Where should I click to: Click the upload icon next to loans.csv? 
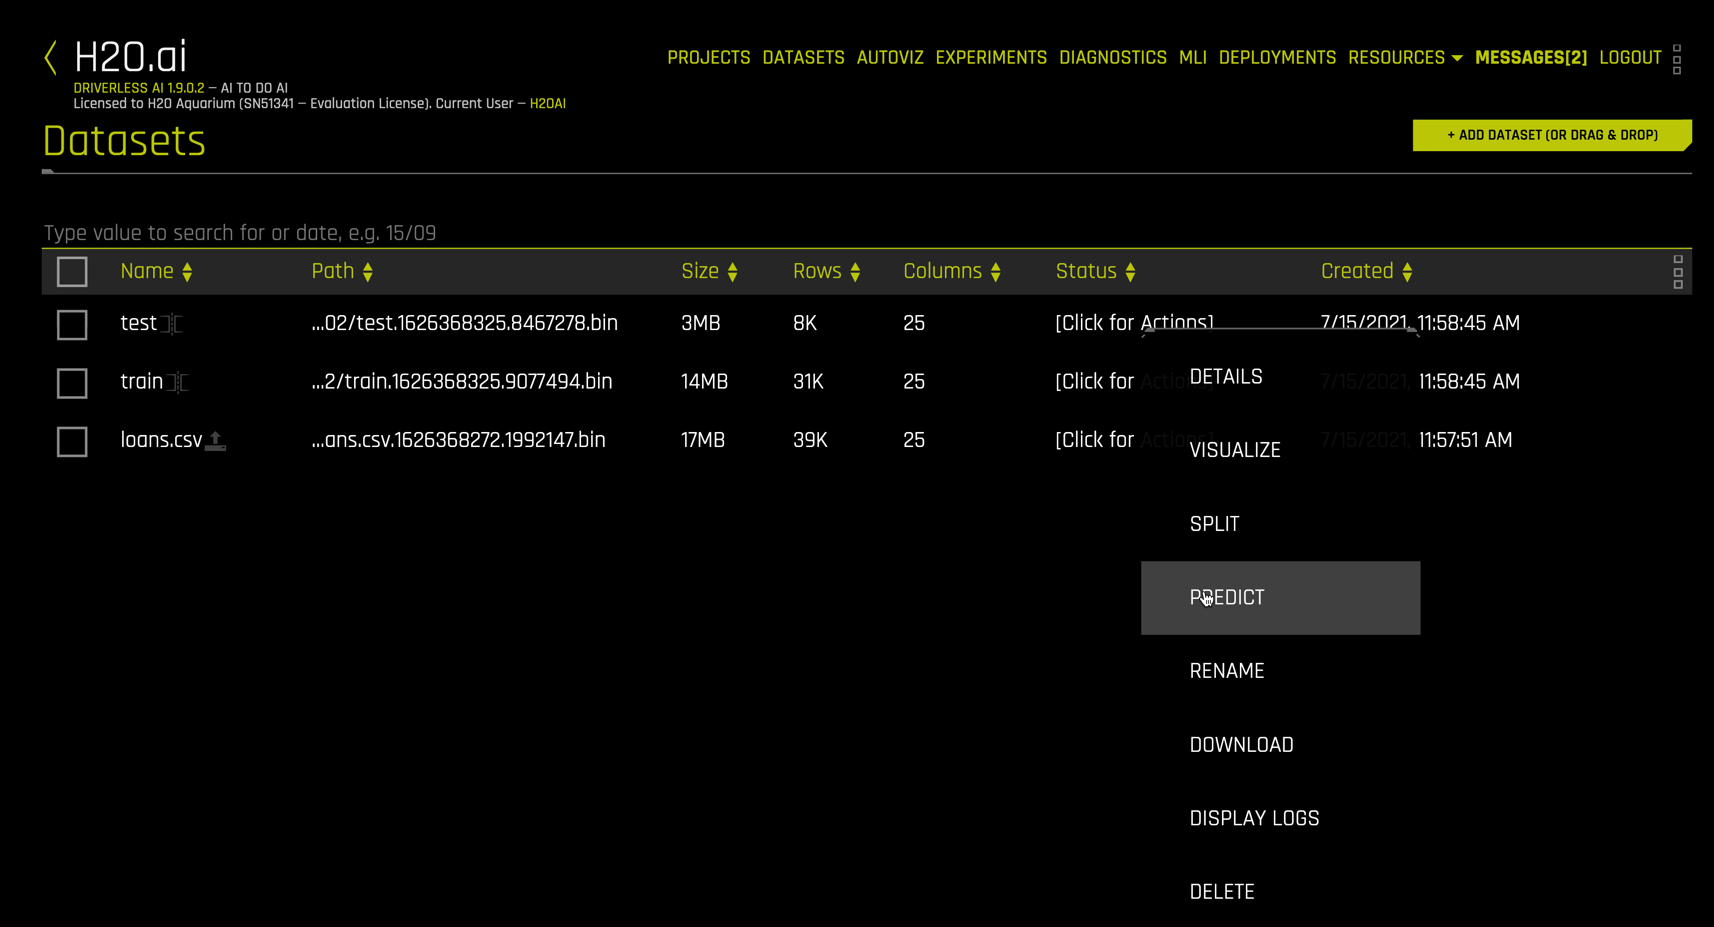[215, 441]
